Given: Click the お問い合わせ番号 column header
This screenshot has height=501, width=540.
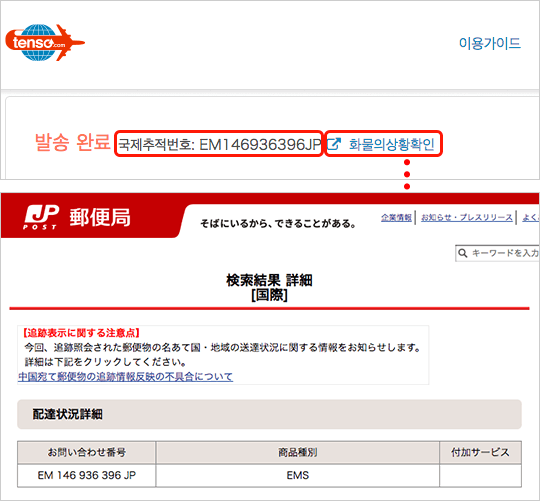Looking at the screenshot, I should tap(86, 452).
